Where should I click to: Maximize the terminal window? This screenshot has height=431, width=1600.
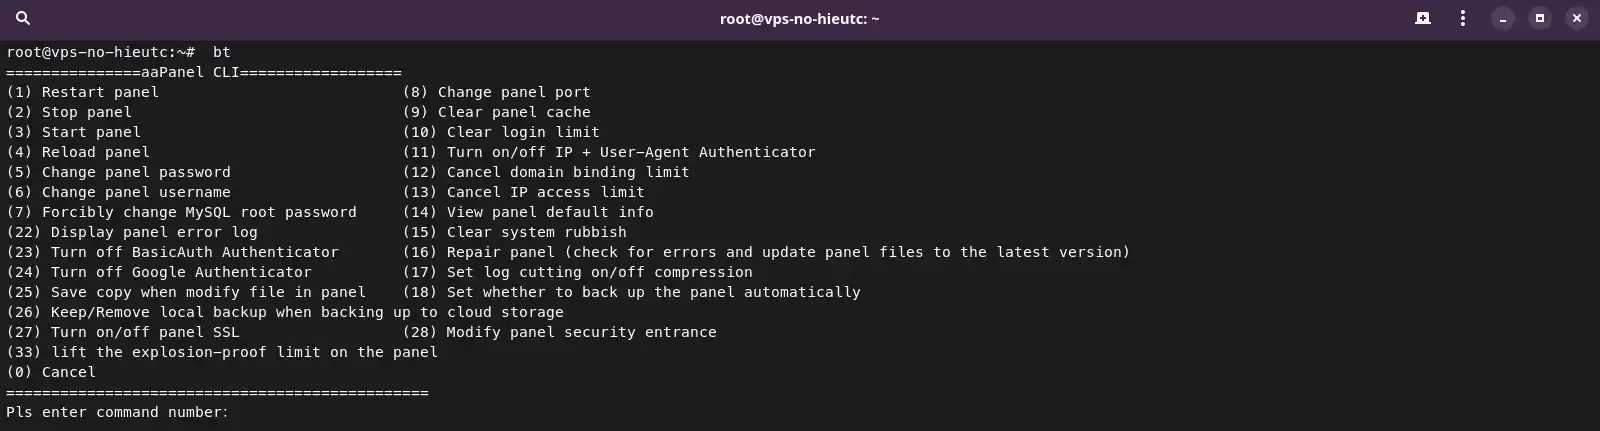coord(1540,18)
